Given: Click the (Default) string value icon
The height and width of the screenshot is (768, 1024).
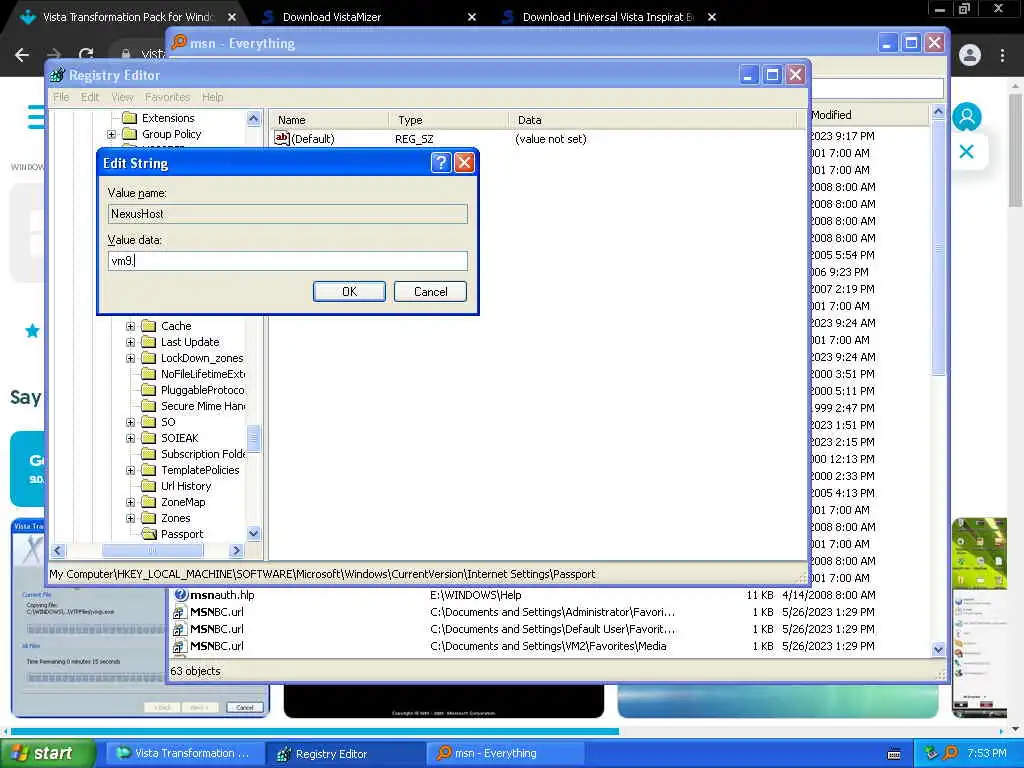Looking at the screenshot, I should pyautogui.click(x=281, y=138).
